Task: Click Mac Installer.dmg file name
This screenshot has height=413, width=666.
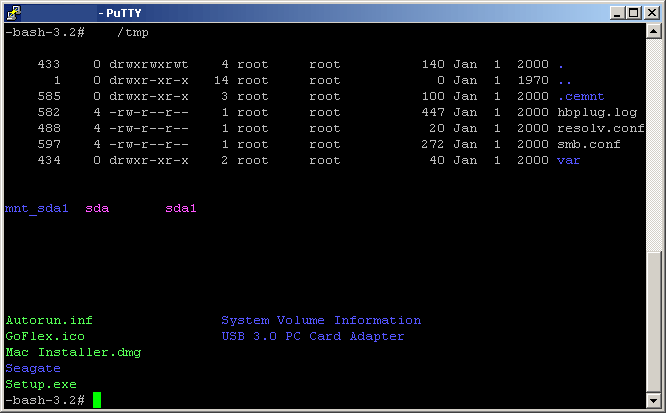Action: [73, 353]
